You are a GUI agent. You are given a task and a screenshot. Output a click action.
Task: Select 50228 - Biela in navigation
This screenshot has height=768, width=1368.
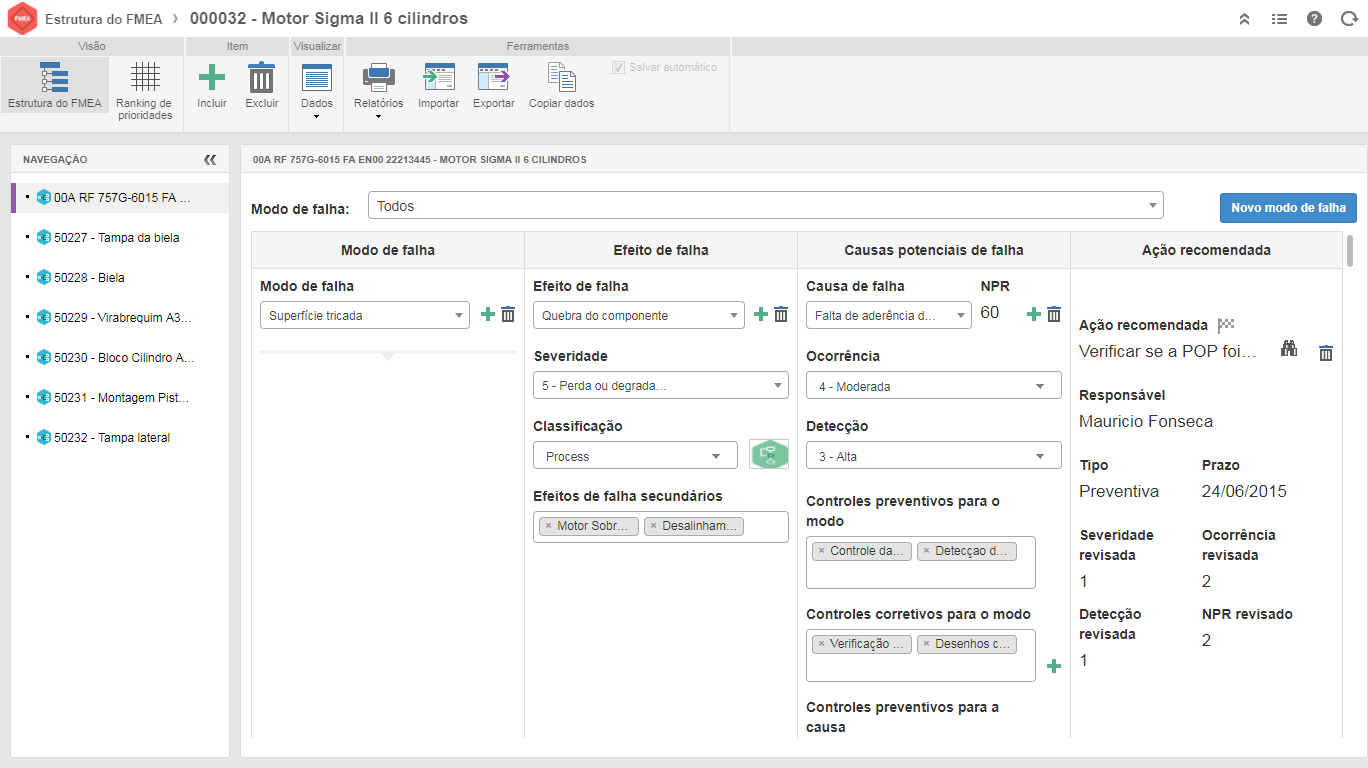tap(89, 278)
